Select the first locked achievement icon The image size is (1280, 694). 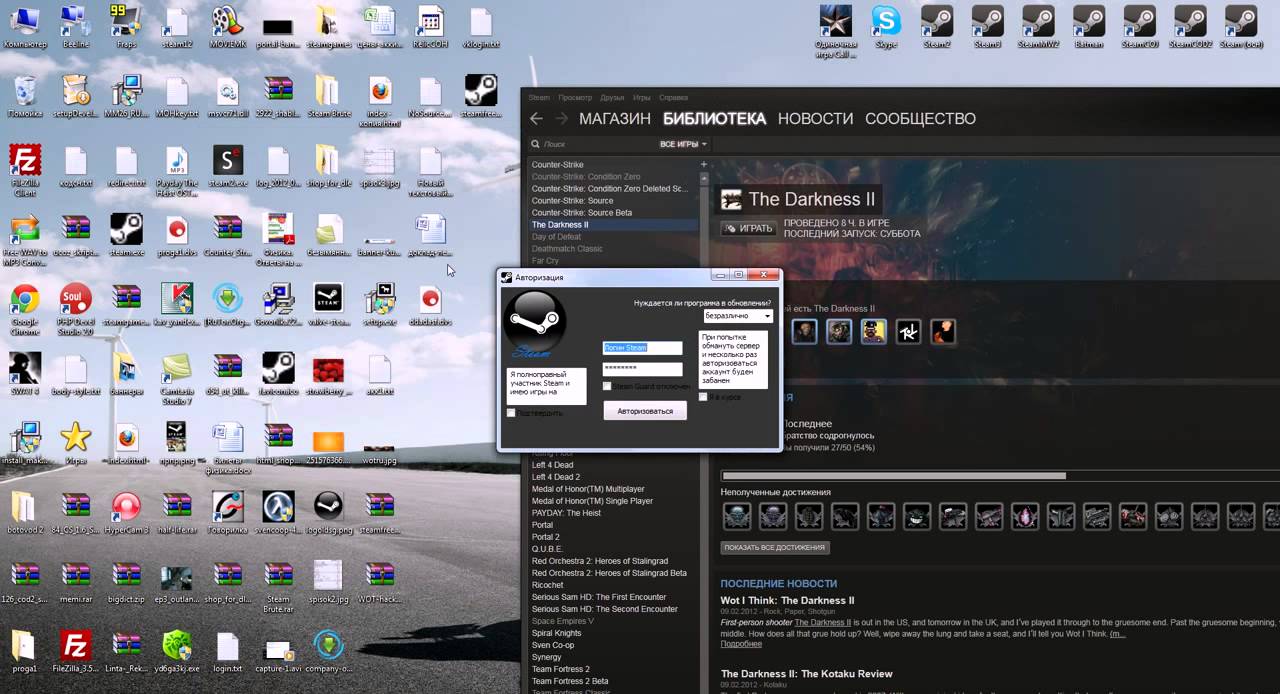click(x=737, y=516)
